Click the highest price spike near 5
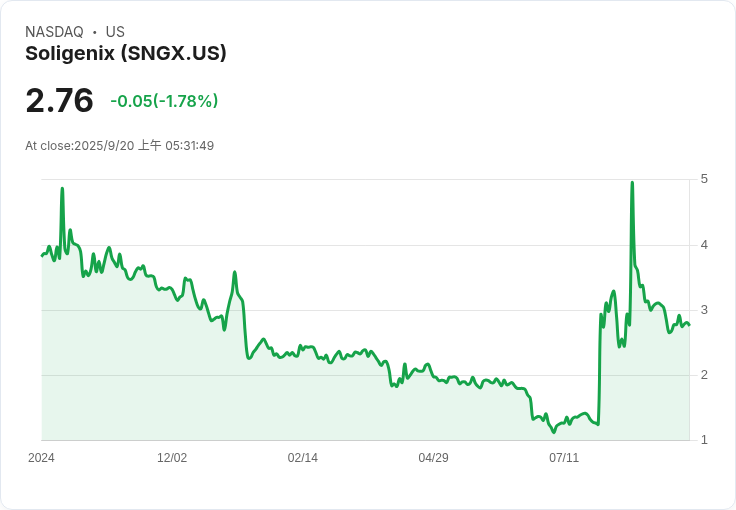Viewport: 736px width, 510px height. 632,183
